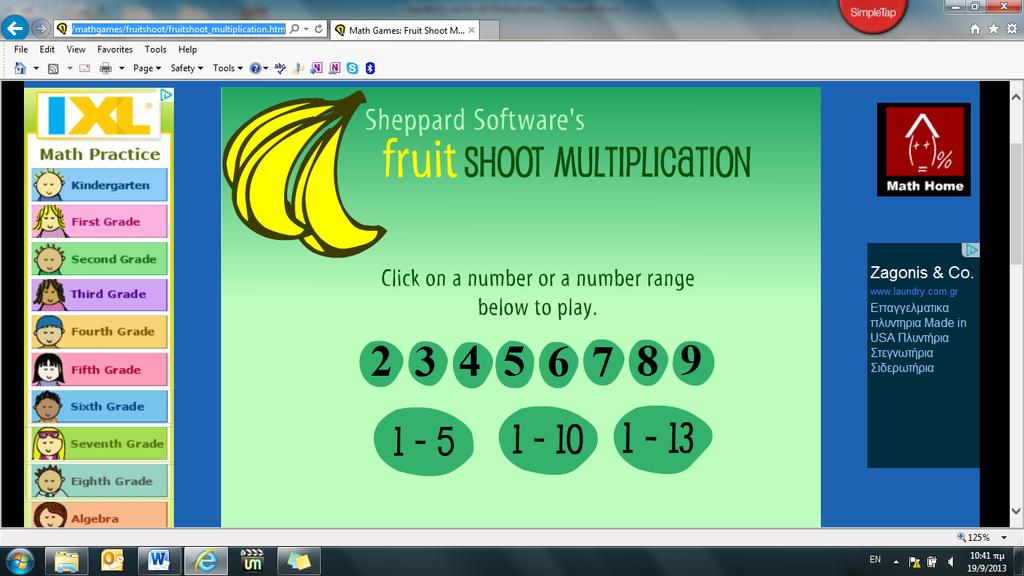This screenshot has height=576, width=1024.
Task: Show hidden tray icons arrow
Action: click(x=896, y=562)
